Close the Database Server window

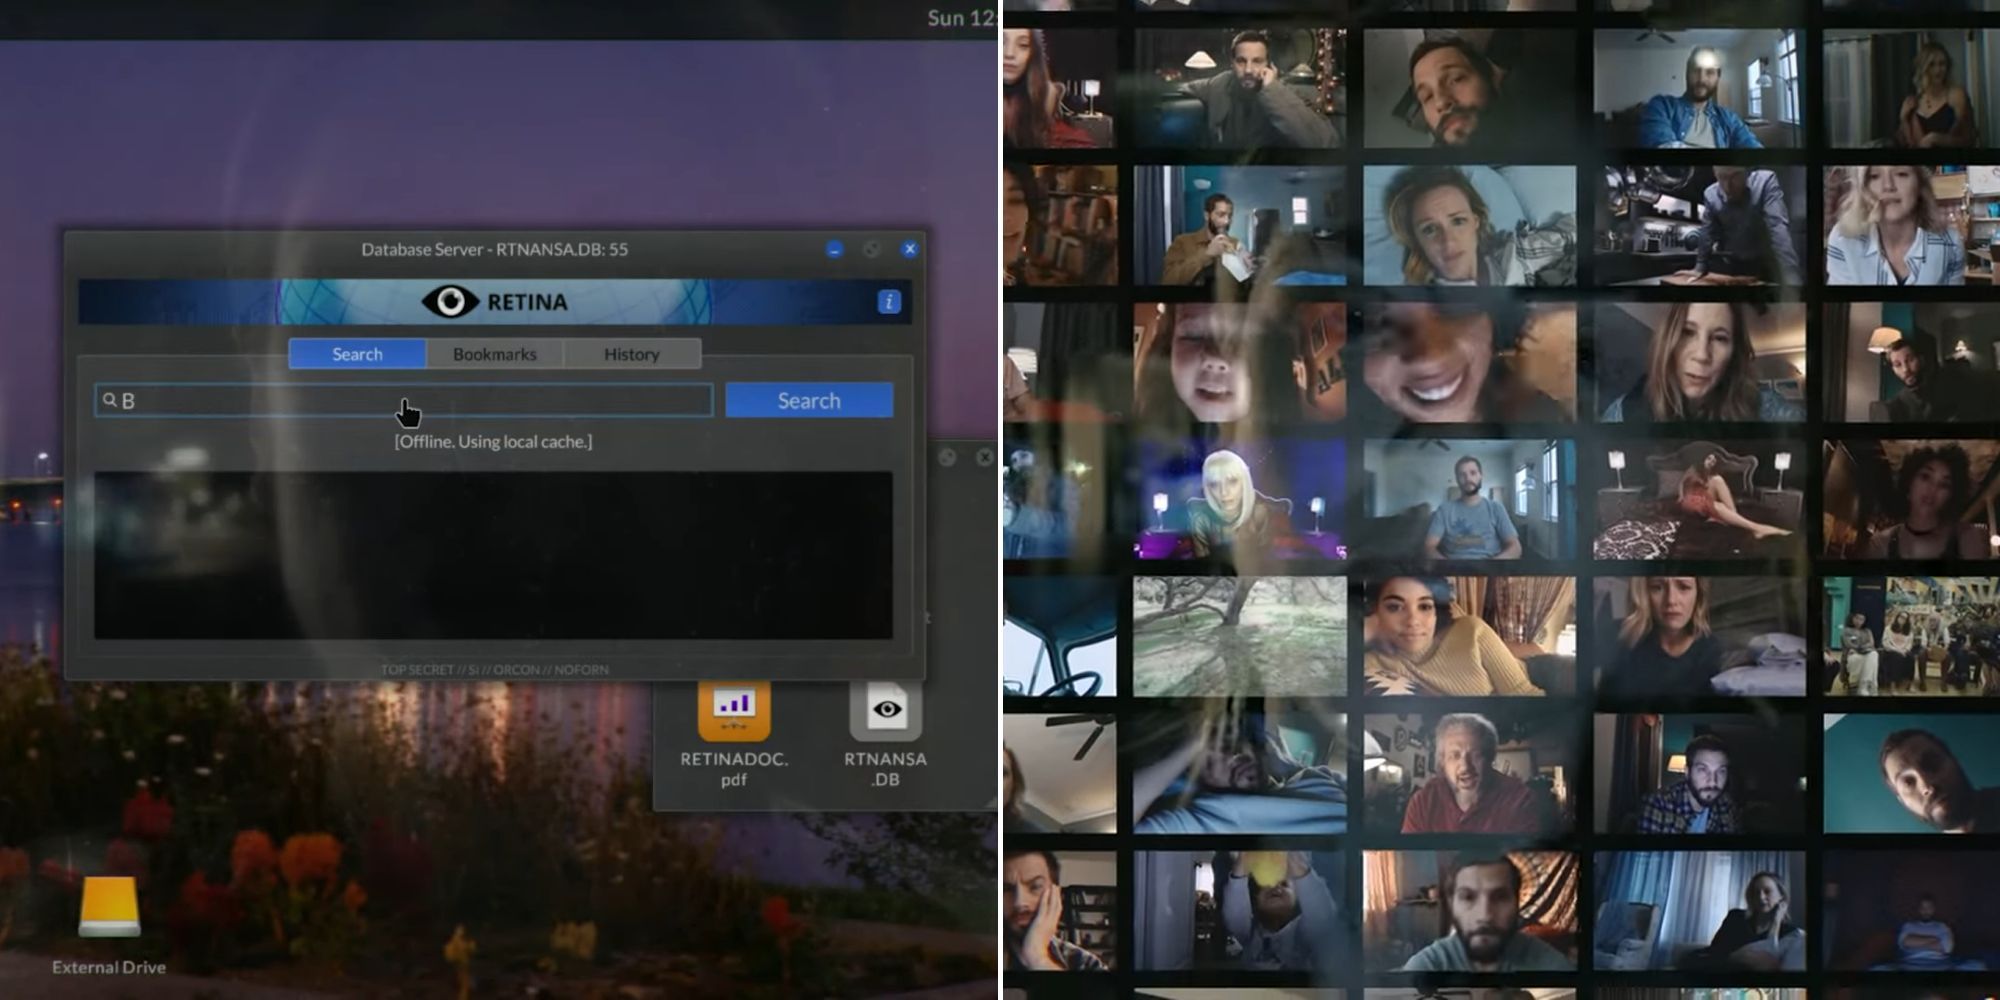pos(909,249)
